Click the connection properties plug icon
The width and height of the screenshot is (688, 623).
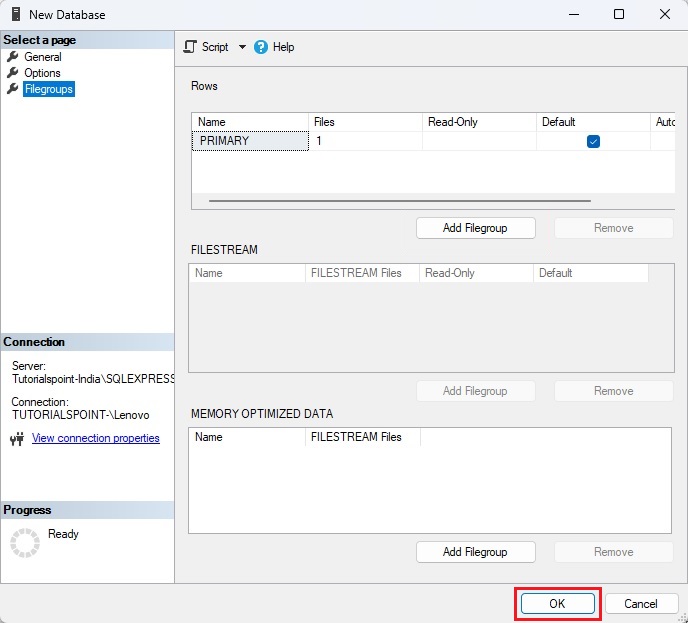point(17,438)
